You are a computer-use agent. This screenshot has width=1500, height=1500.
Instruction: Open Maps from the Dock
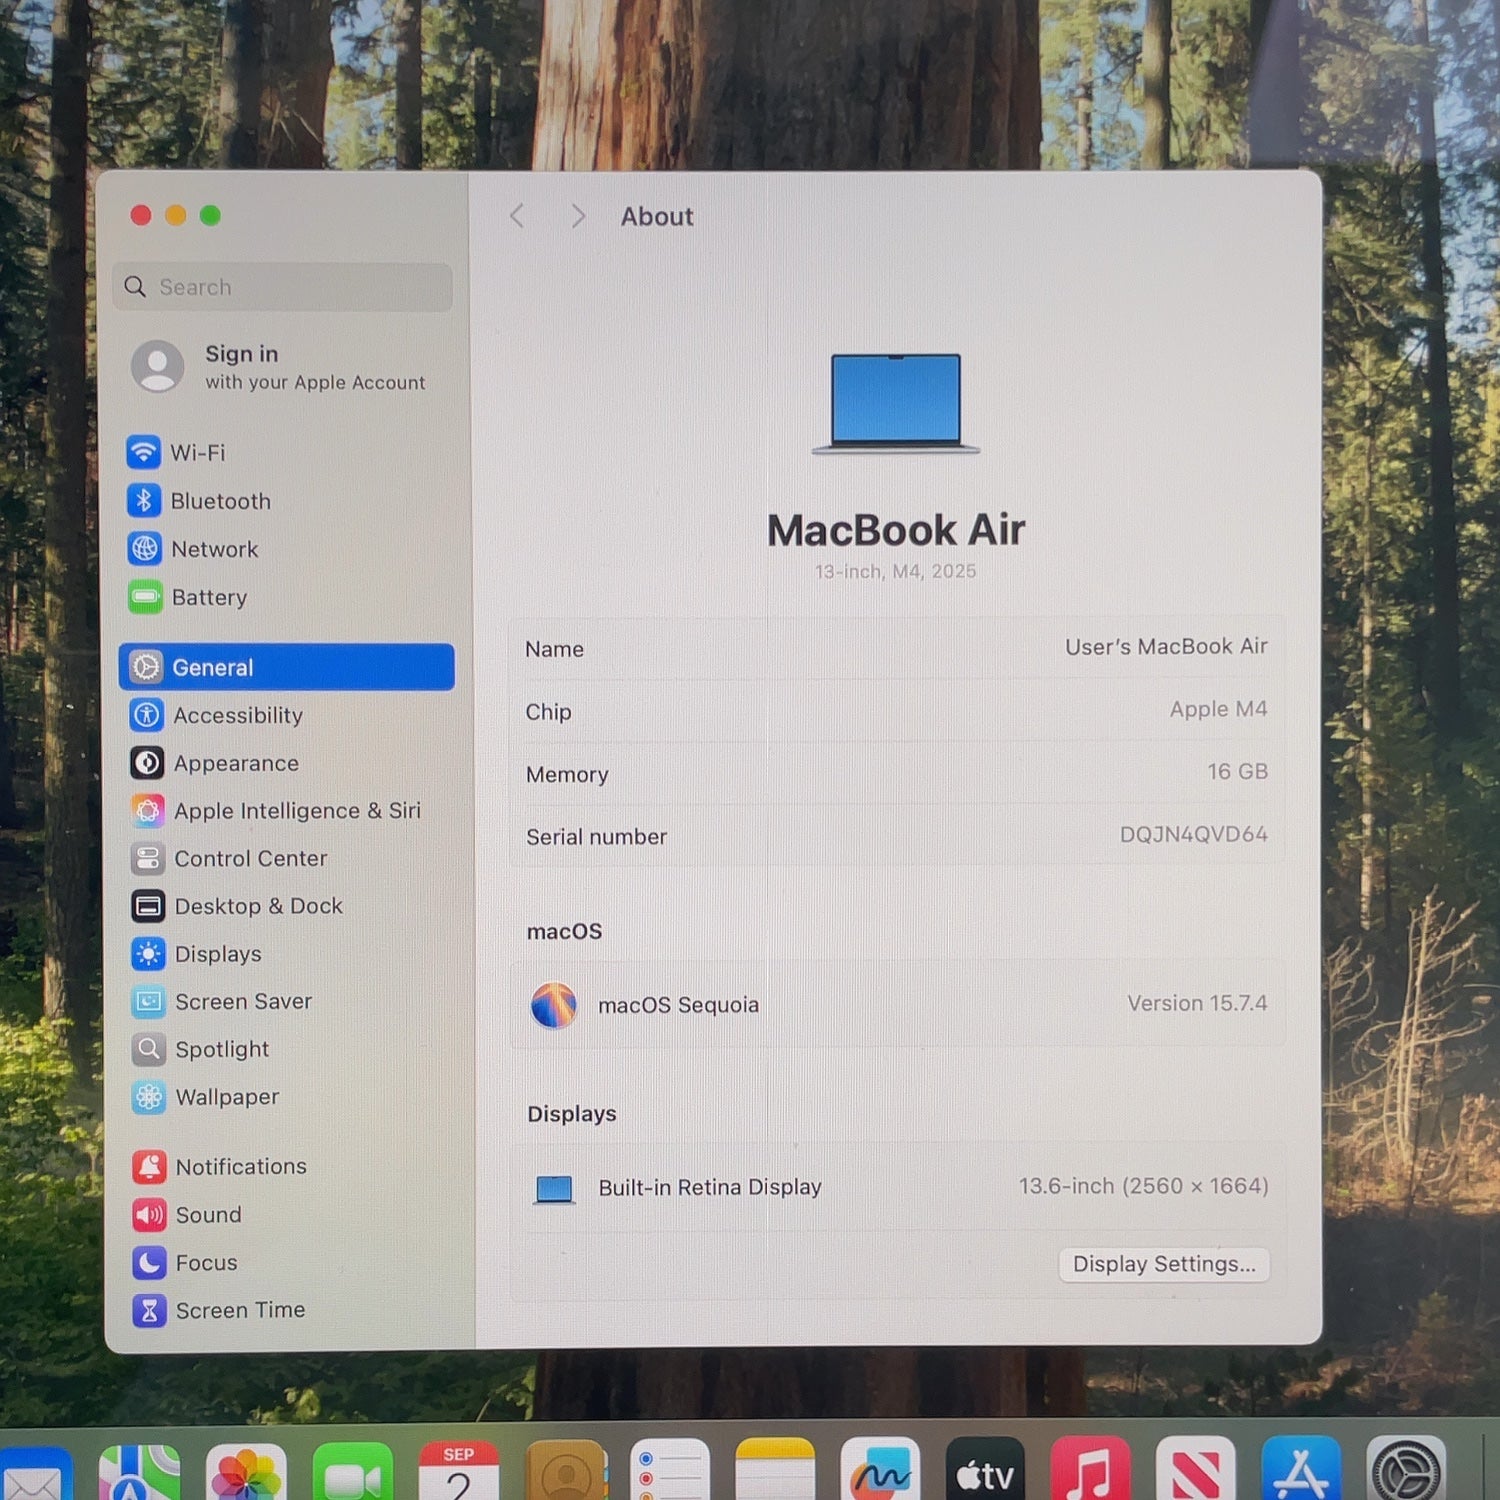tap(139, 1474)
